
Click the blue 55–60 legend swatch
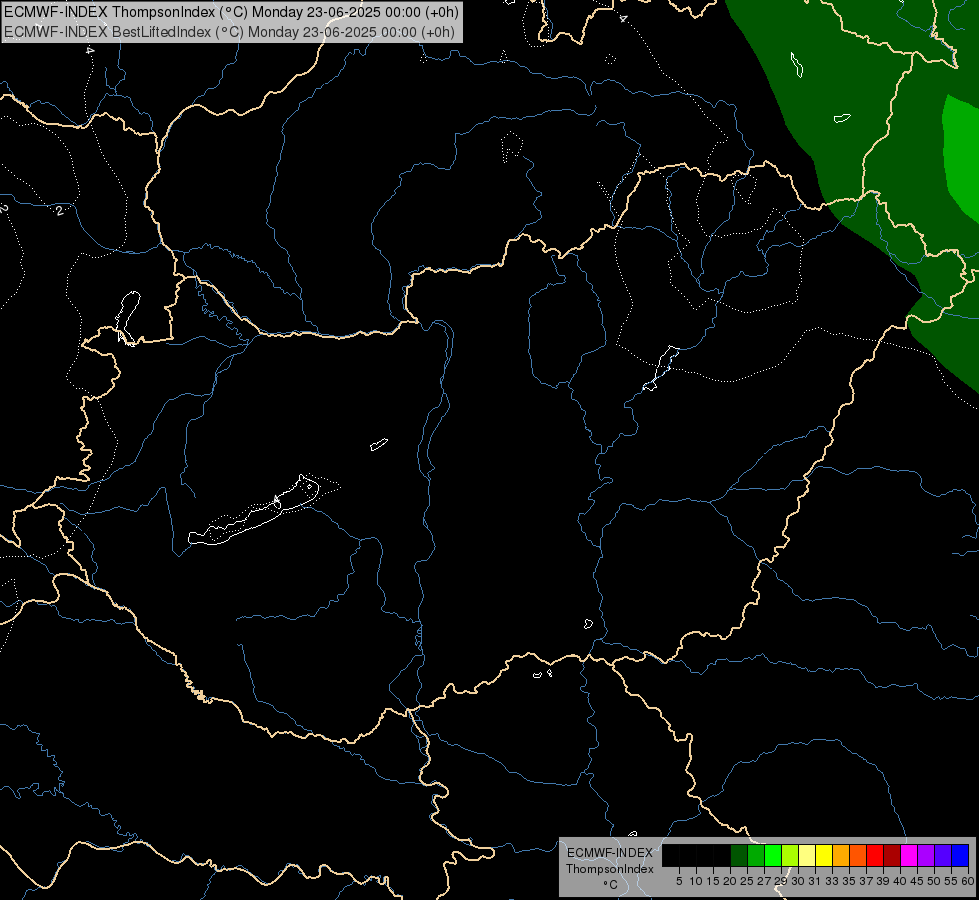(x=960, y=855)
